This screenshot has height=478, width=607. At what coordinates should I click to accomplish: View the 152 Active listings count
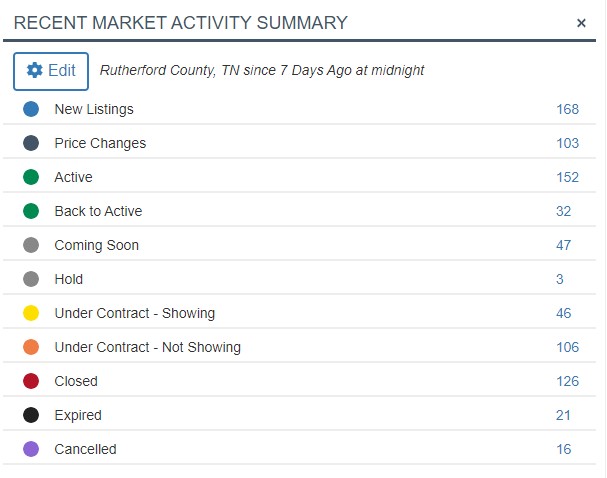568,177
